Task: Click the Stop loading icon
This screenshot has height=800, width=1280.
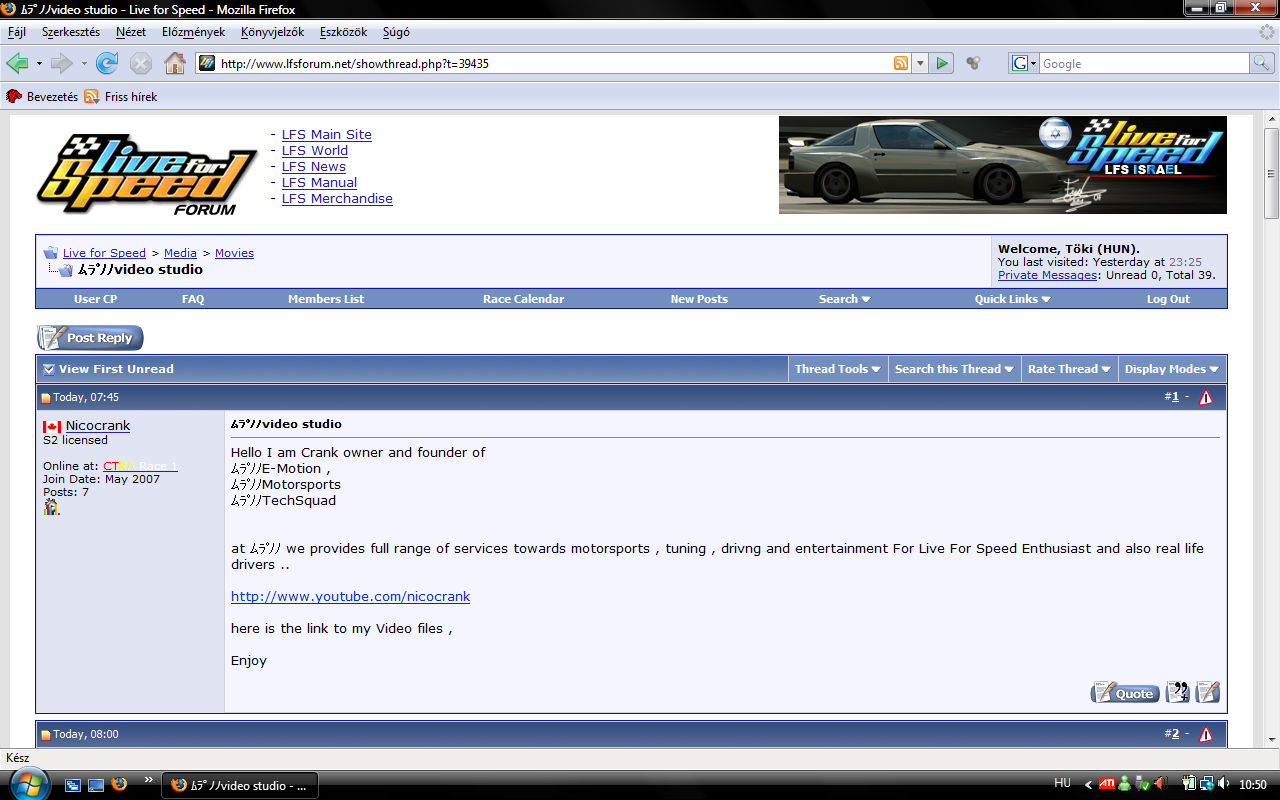Action: (x=141, y=64)
